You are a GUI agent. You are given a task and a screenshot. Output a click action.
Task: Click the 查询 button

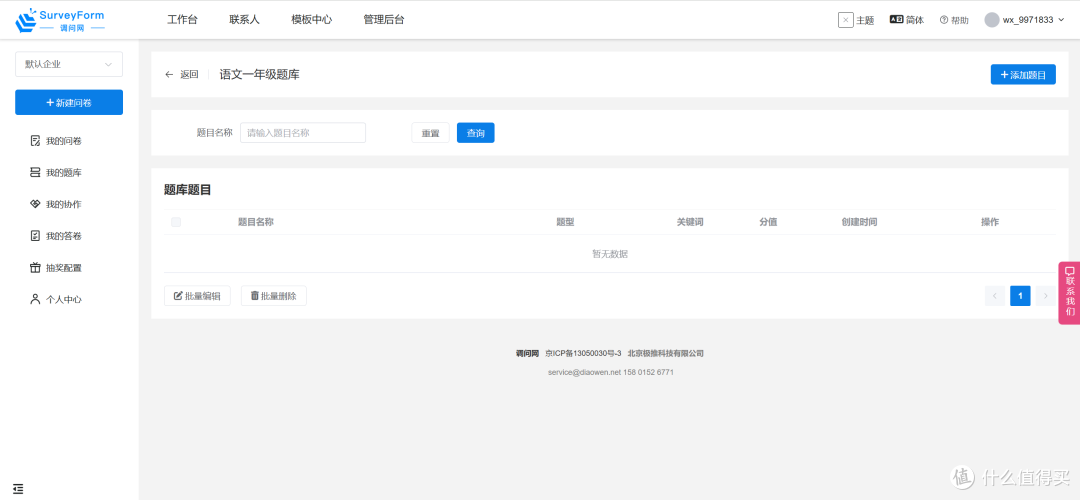click(x=476, y=133)
